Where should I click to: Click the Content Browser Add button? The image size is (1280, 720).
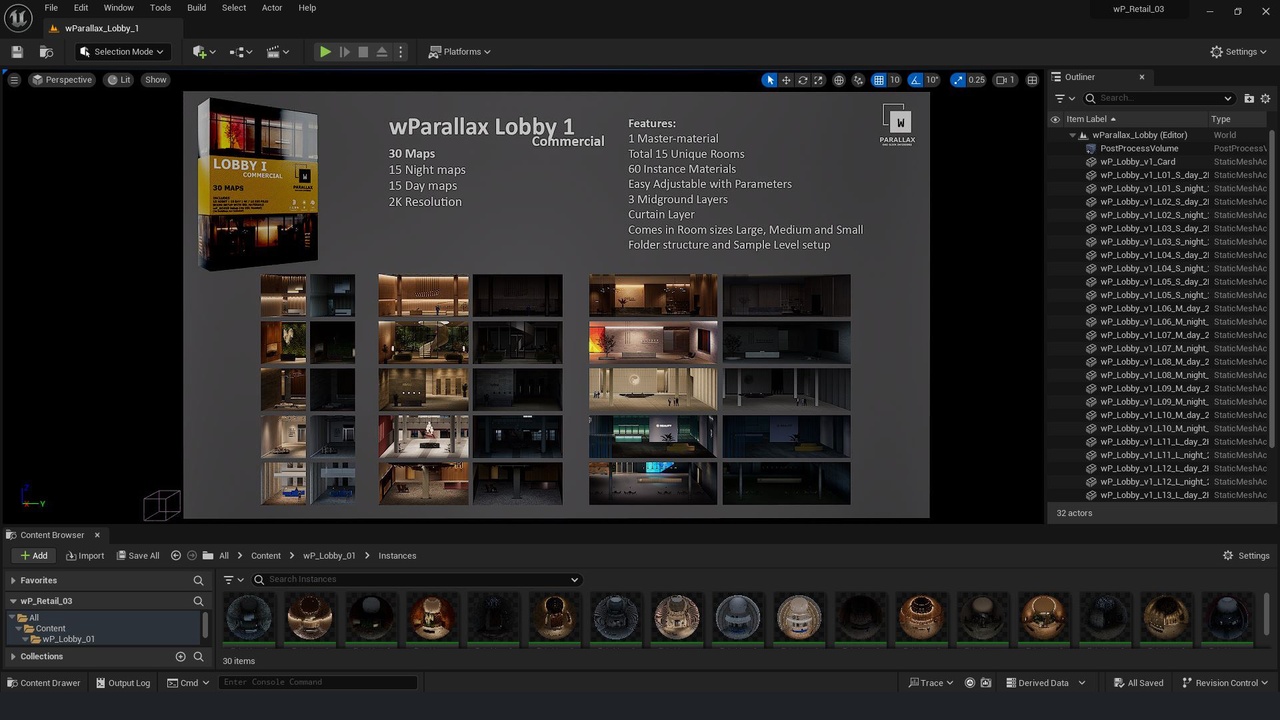(x=33, y=556)
